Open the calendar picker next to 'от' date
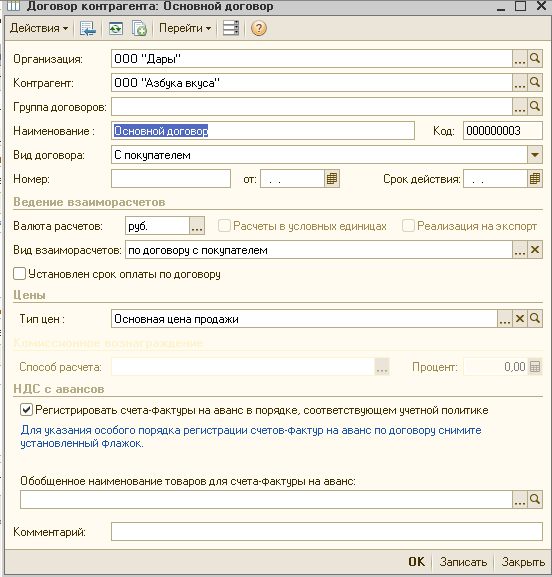 point(332,179)
